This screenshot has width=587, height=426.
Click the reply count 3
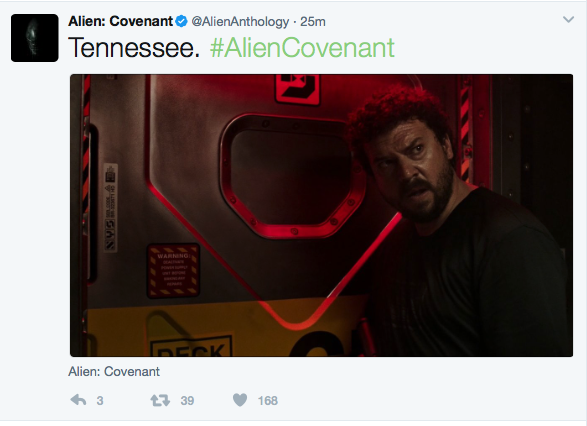pos(100,401)
